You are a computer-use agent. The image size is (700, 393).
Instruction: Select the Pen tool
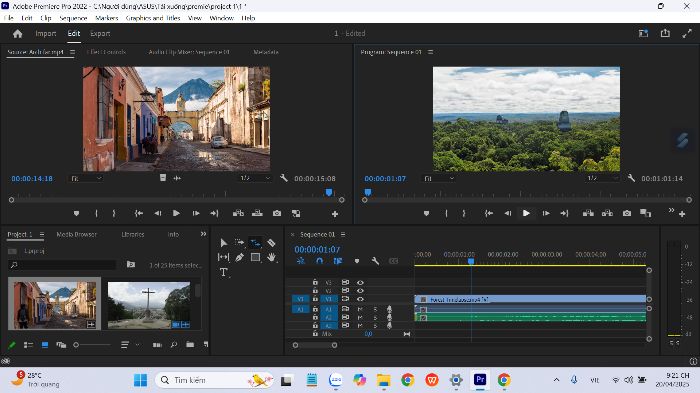[239, 257]
